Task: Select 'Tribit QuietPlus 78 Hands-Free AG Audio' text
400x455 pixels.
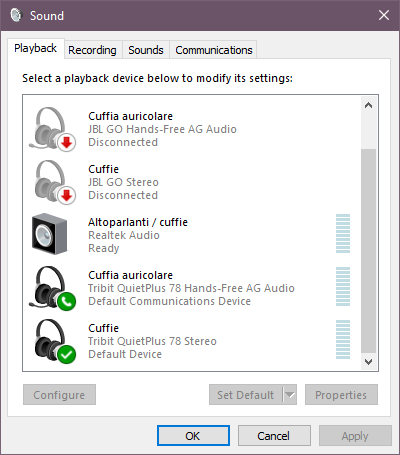Action: [x=191, y=288]
